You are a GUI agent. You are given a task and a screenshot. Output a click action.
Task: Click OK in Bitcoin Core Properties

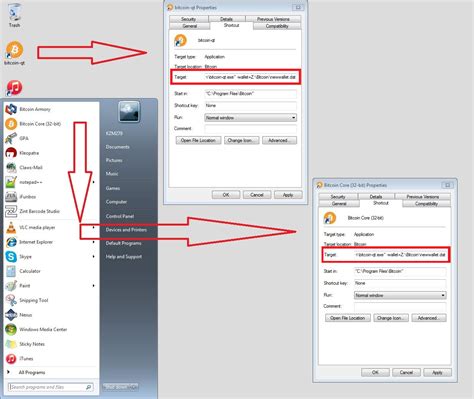pyautogui.click(x=375, y=372)
